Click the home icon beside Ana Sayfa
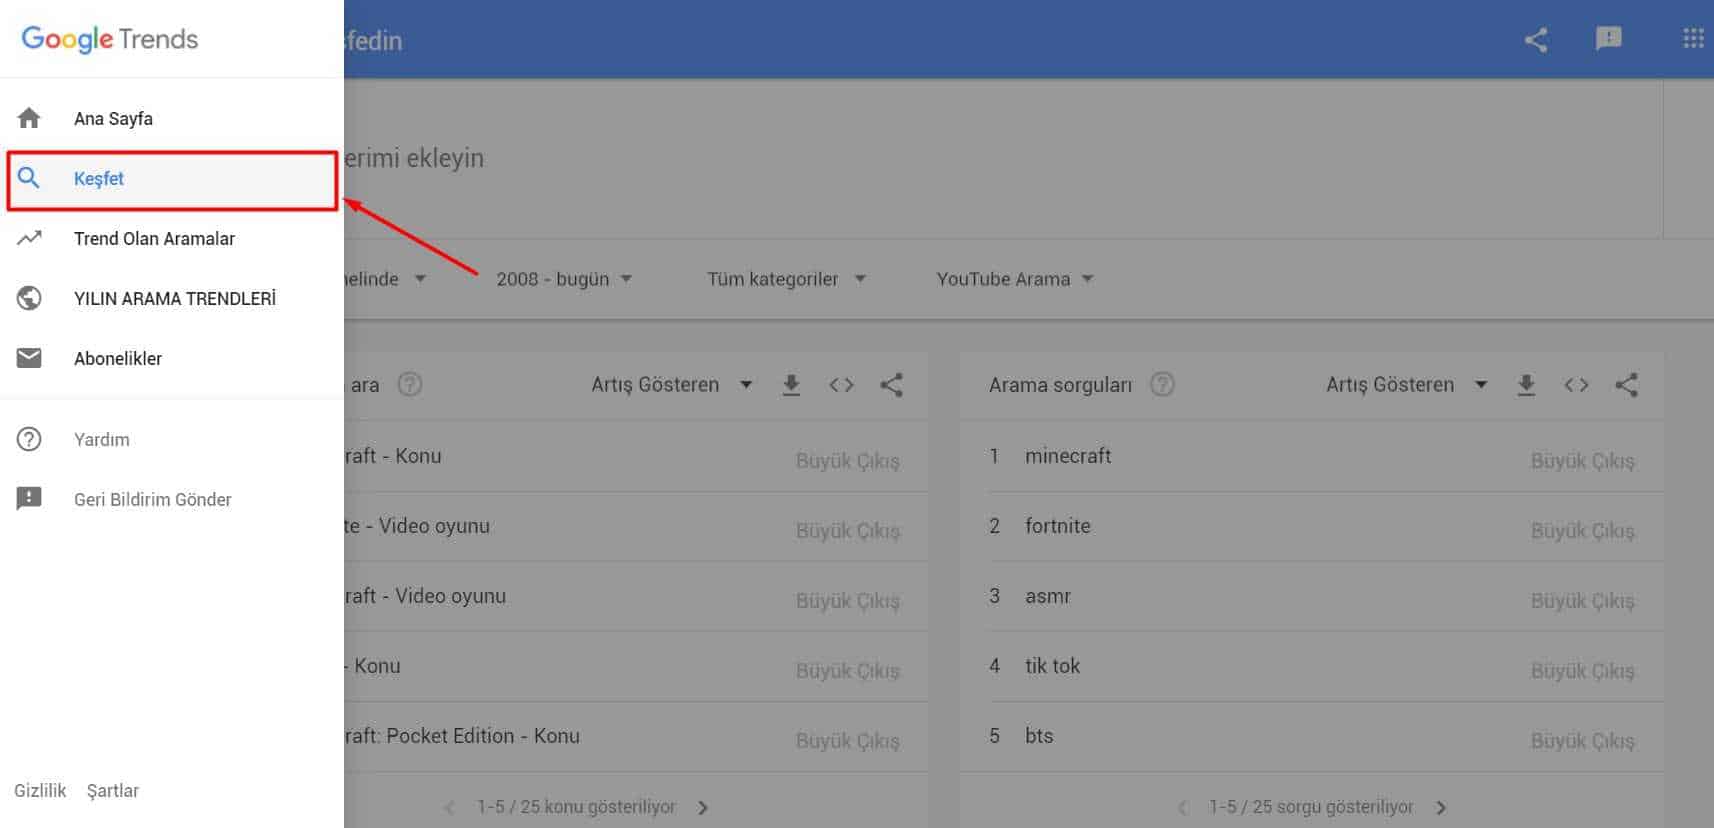The width and height of the screenshot is (1714, 828). pos(29,118)
